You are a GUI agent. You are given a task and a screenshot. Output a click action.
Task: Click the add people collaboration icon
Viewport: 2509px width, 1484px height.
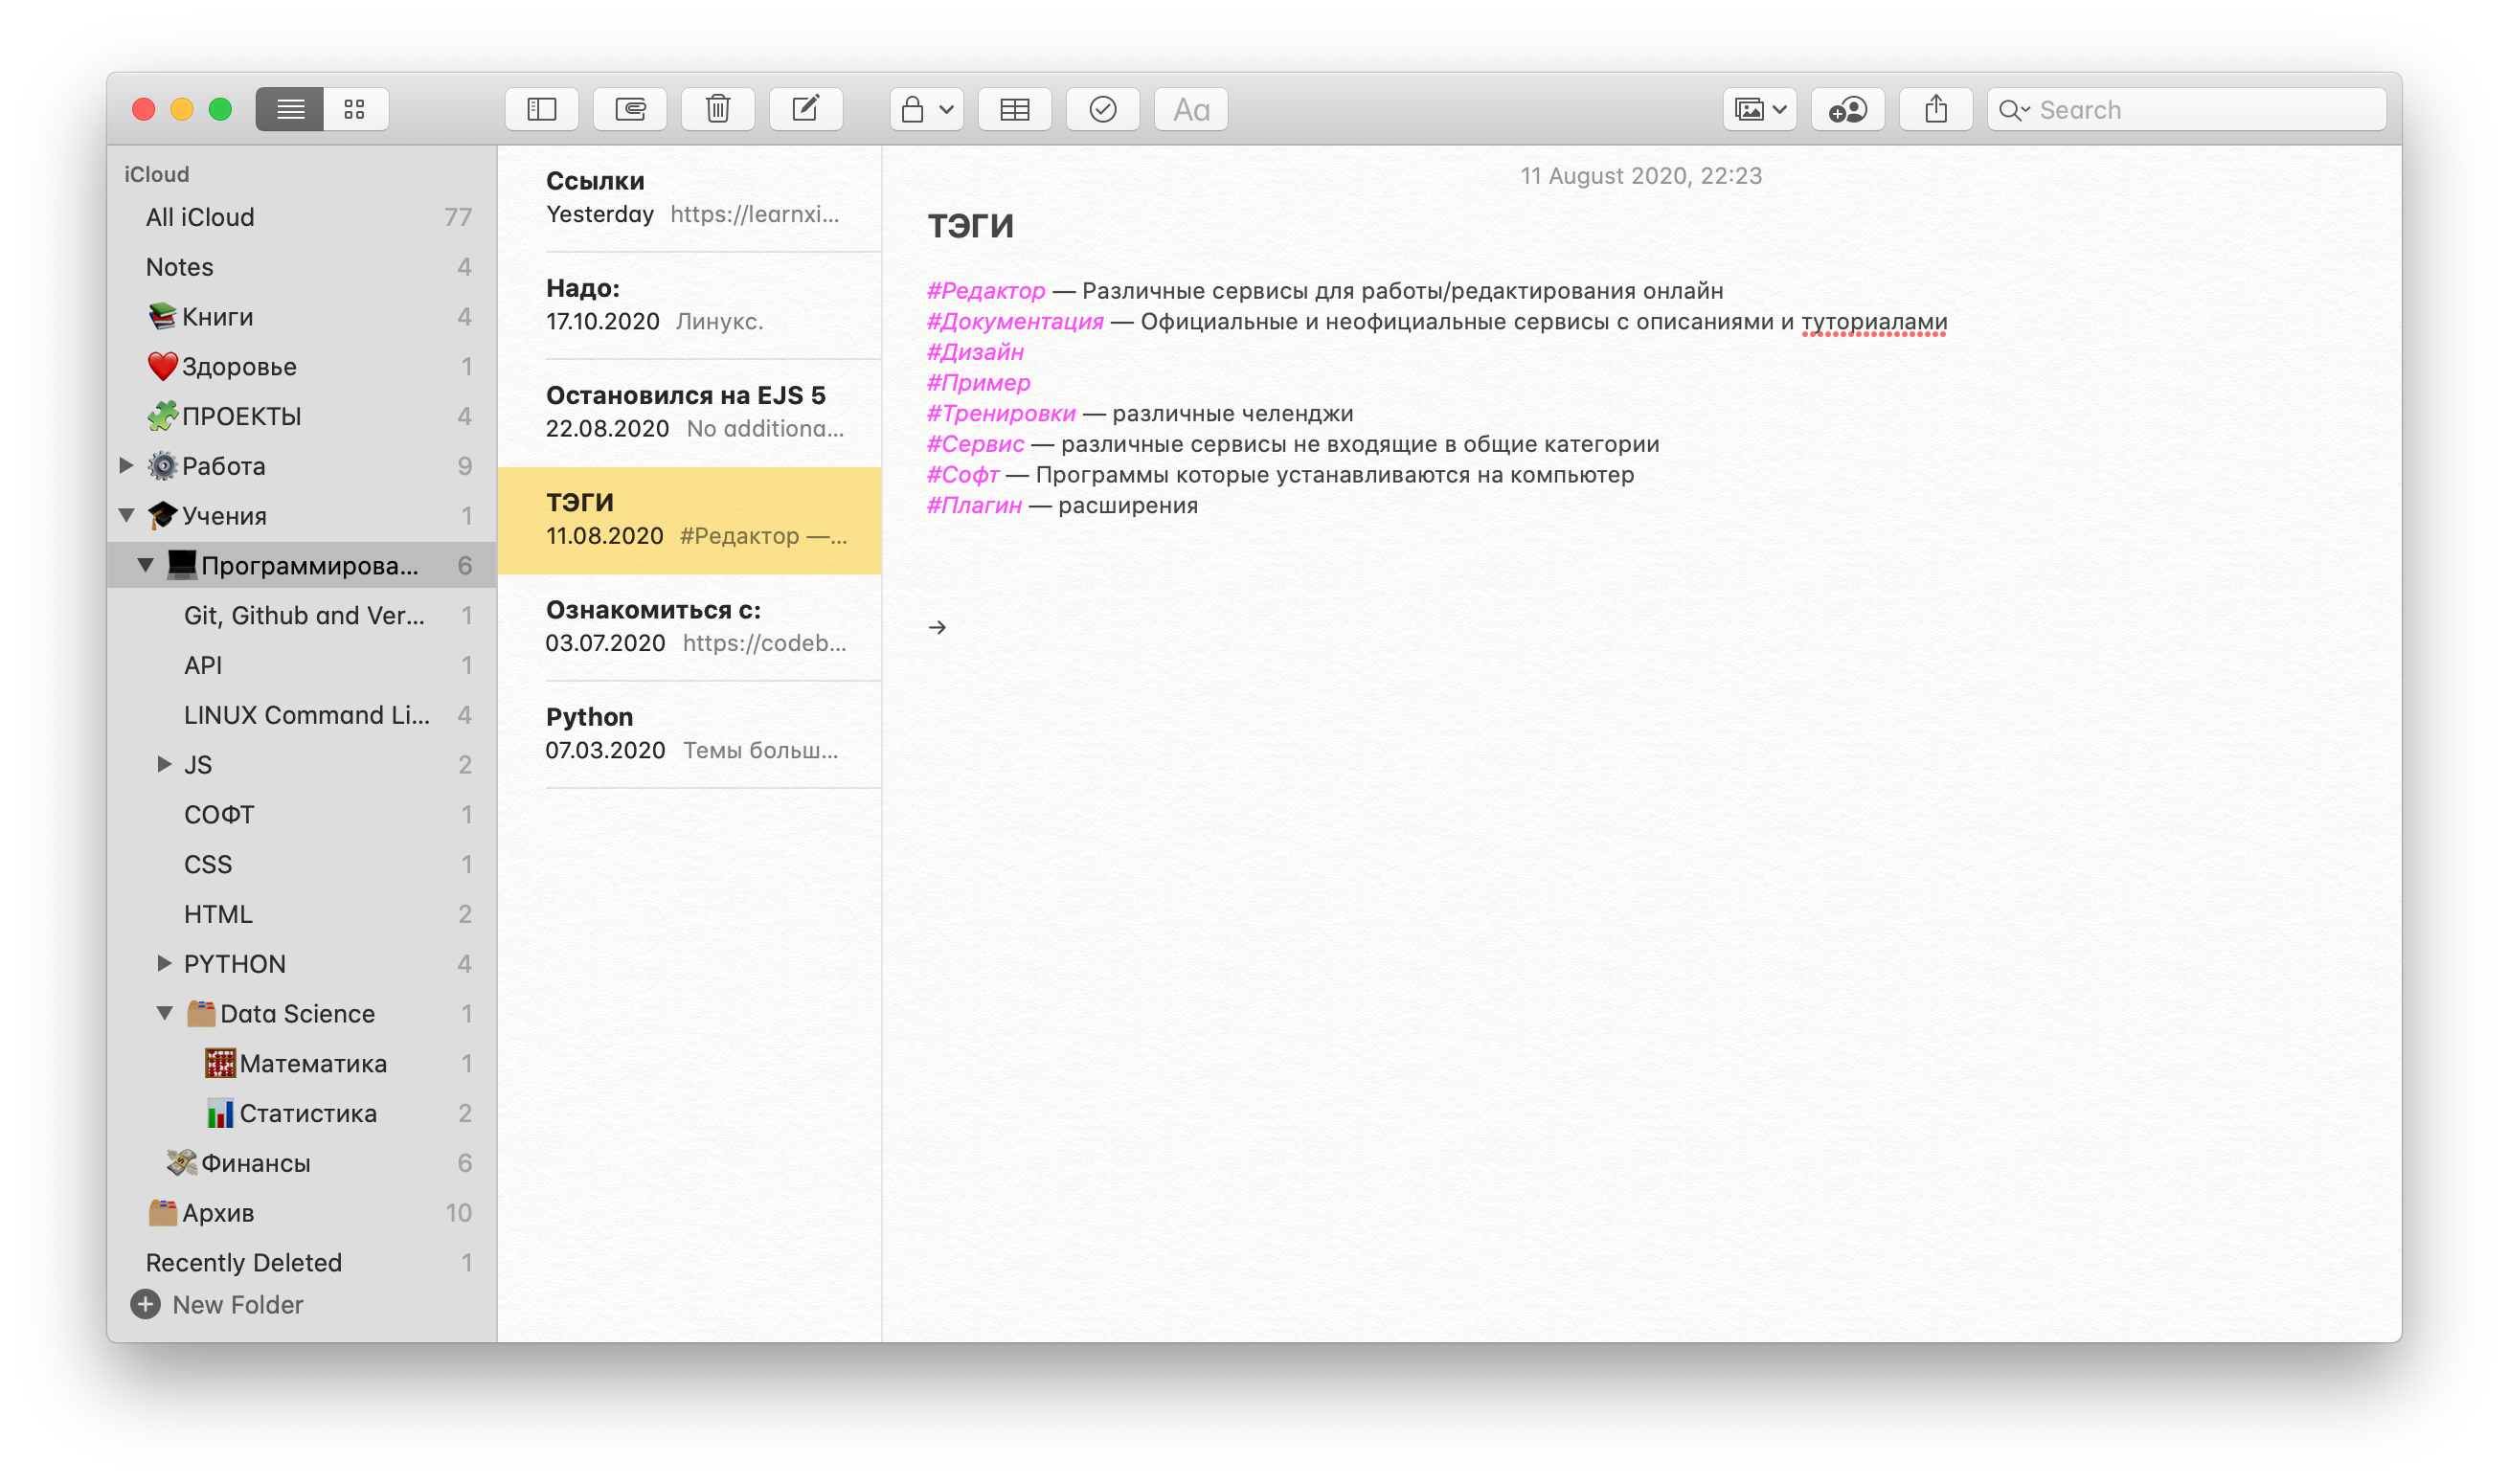point(1847,109)
